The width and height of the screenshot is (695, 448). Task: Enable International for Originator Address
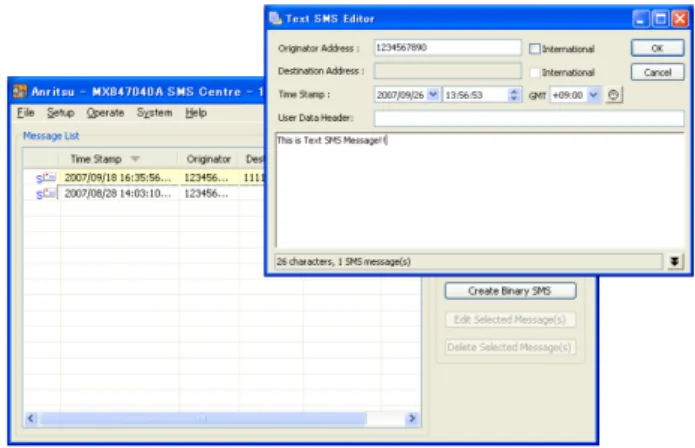[x=535, y=49]
